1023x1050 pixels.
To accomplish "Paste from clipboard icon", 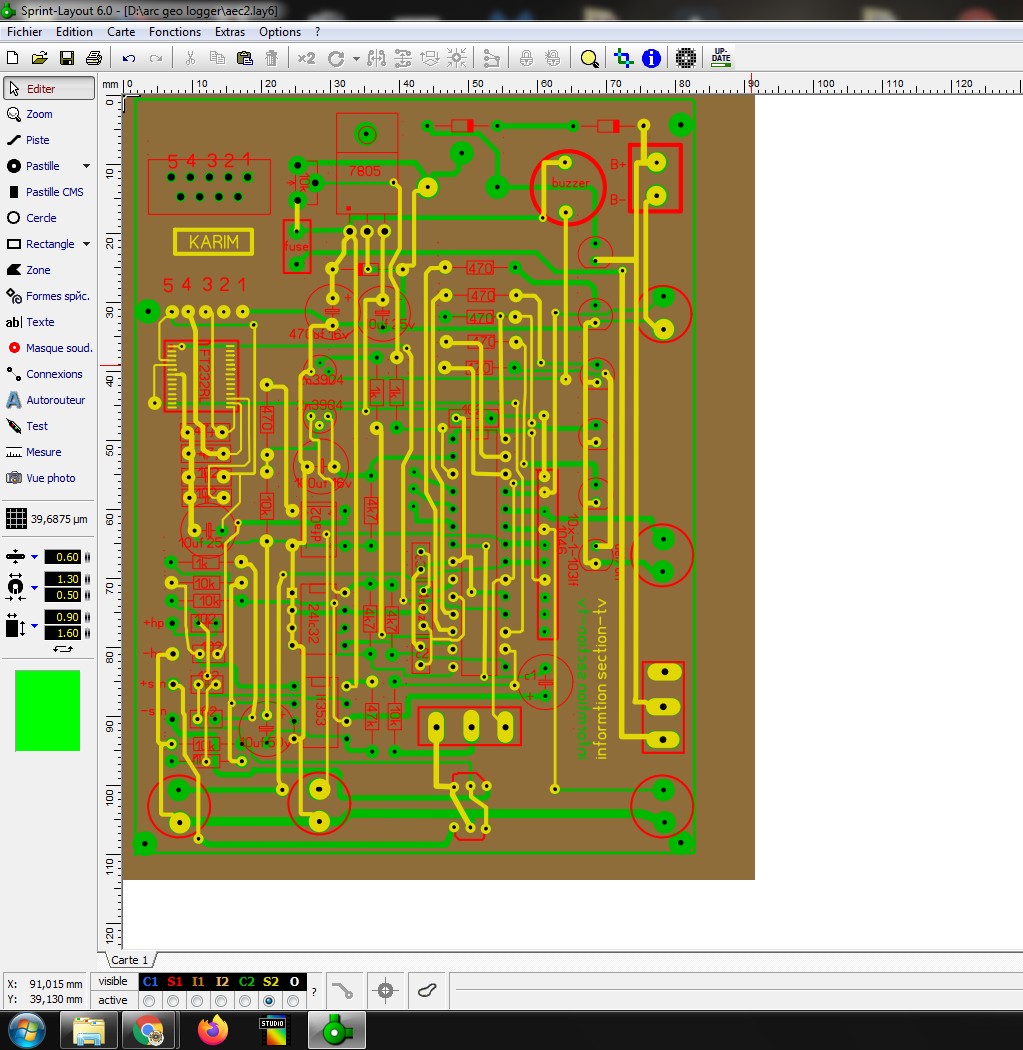I will pyautogui.click(x=244, y=58).
